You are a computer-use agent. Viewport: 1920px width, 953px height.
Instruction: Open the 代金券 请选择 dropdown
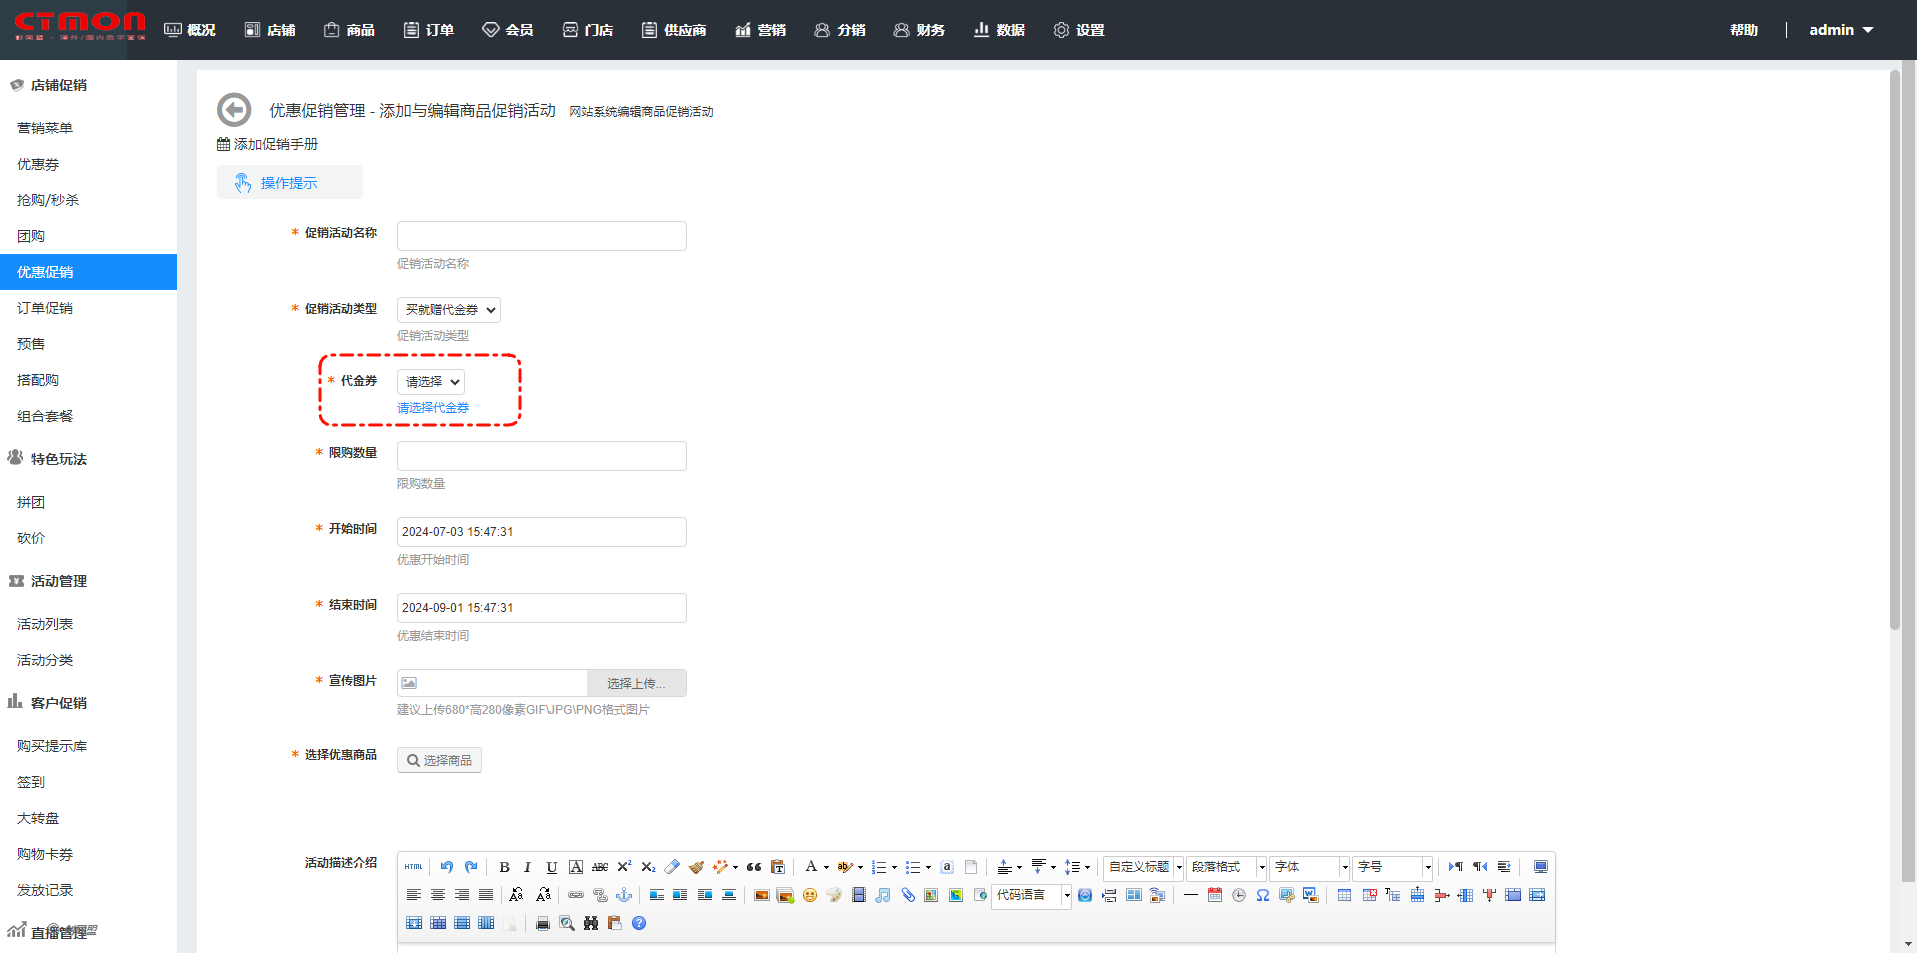tap(431, 382)
